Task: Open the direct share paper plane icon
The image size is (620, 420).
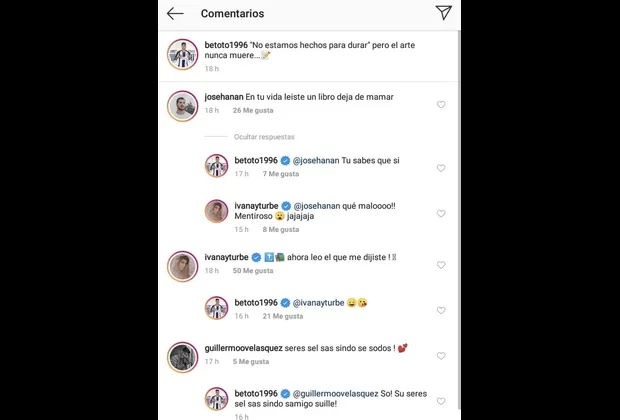Action: (443, 13)
